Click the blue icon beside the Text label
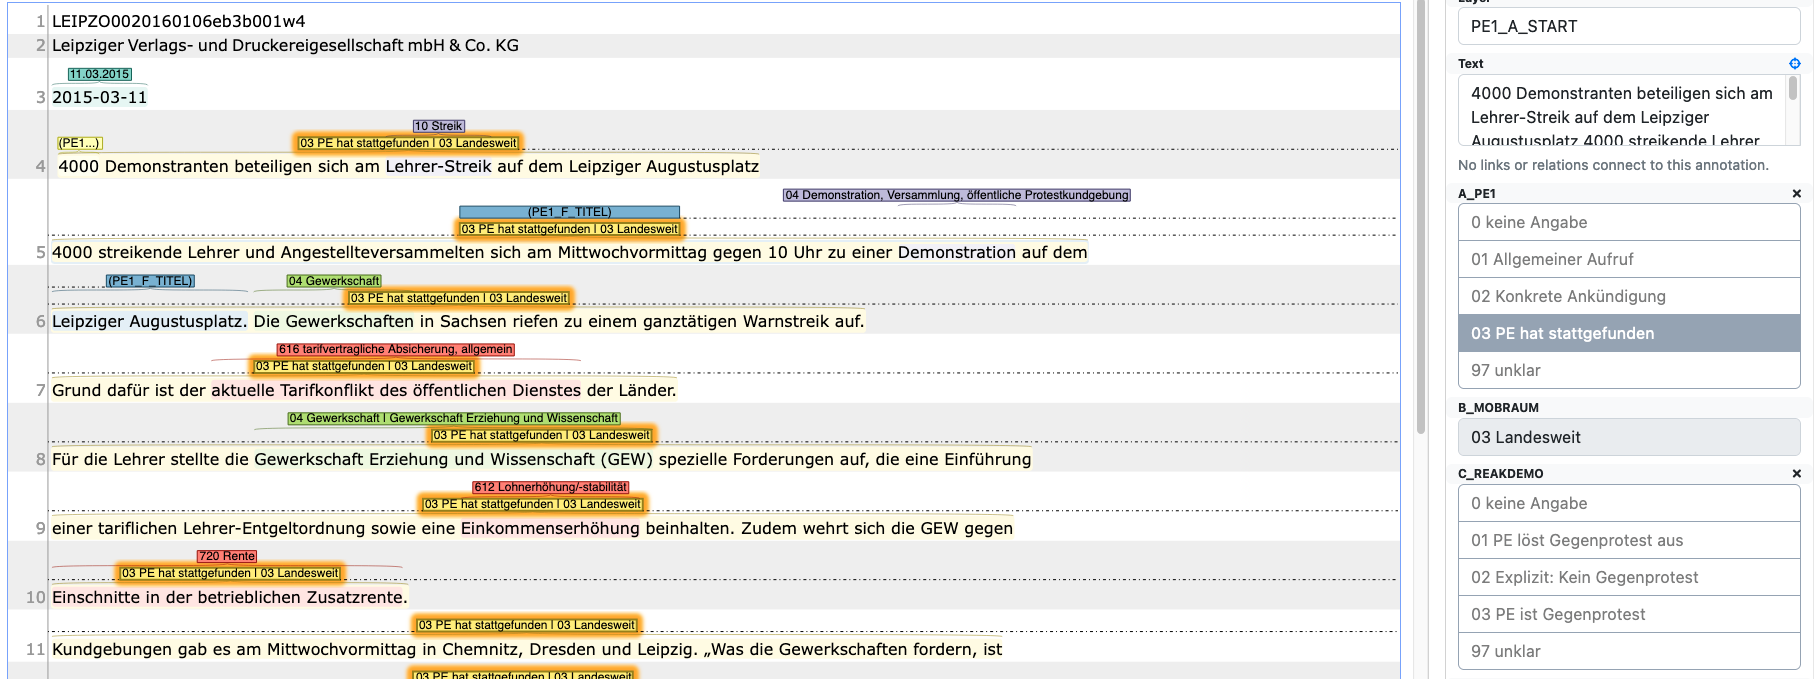The width and height of the screenshot is (1814, 679). [1795, 64]
